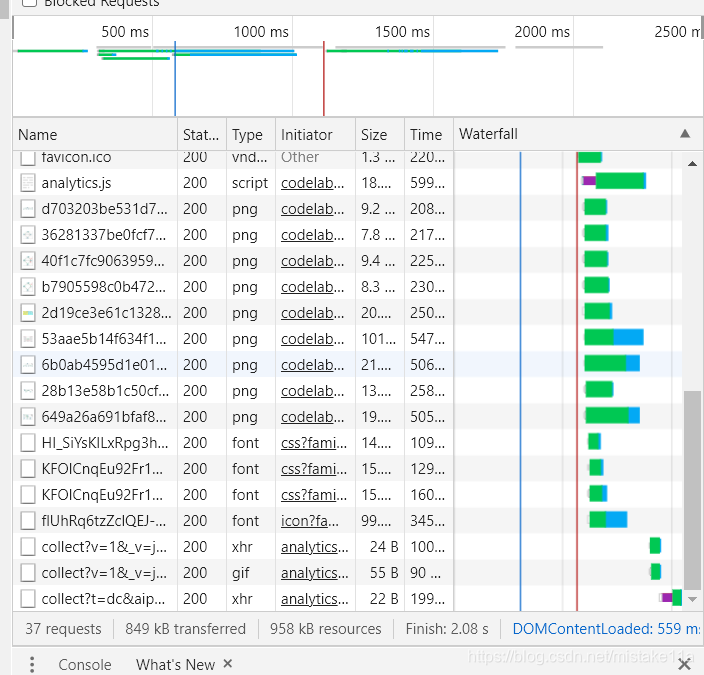The image size is (704, 675).
Task: Click the DOMContentLoaded timing text
Action: (x=606, y=629)
